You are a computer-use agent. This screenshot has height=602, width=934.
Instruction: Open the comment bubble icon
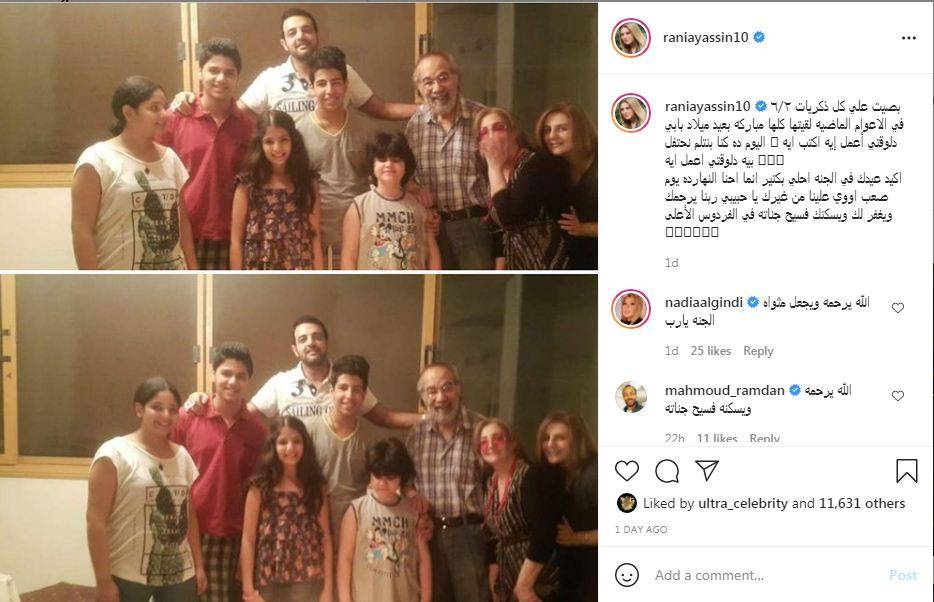pos(667,471)
